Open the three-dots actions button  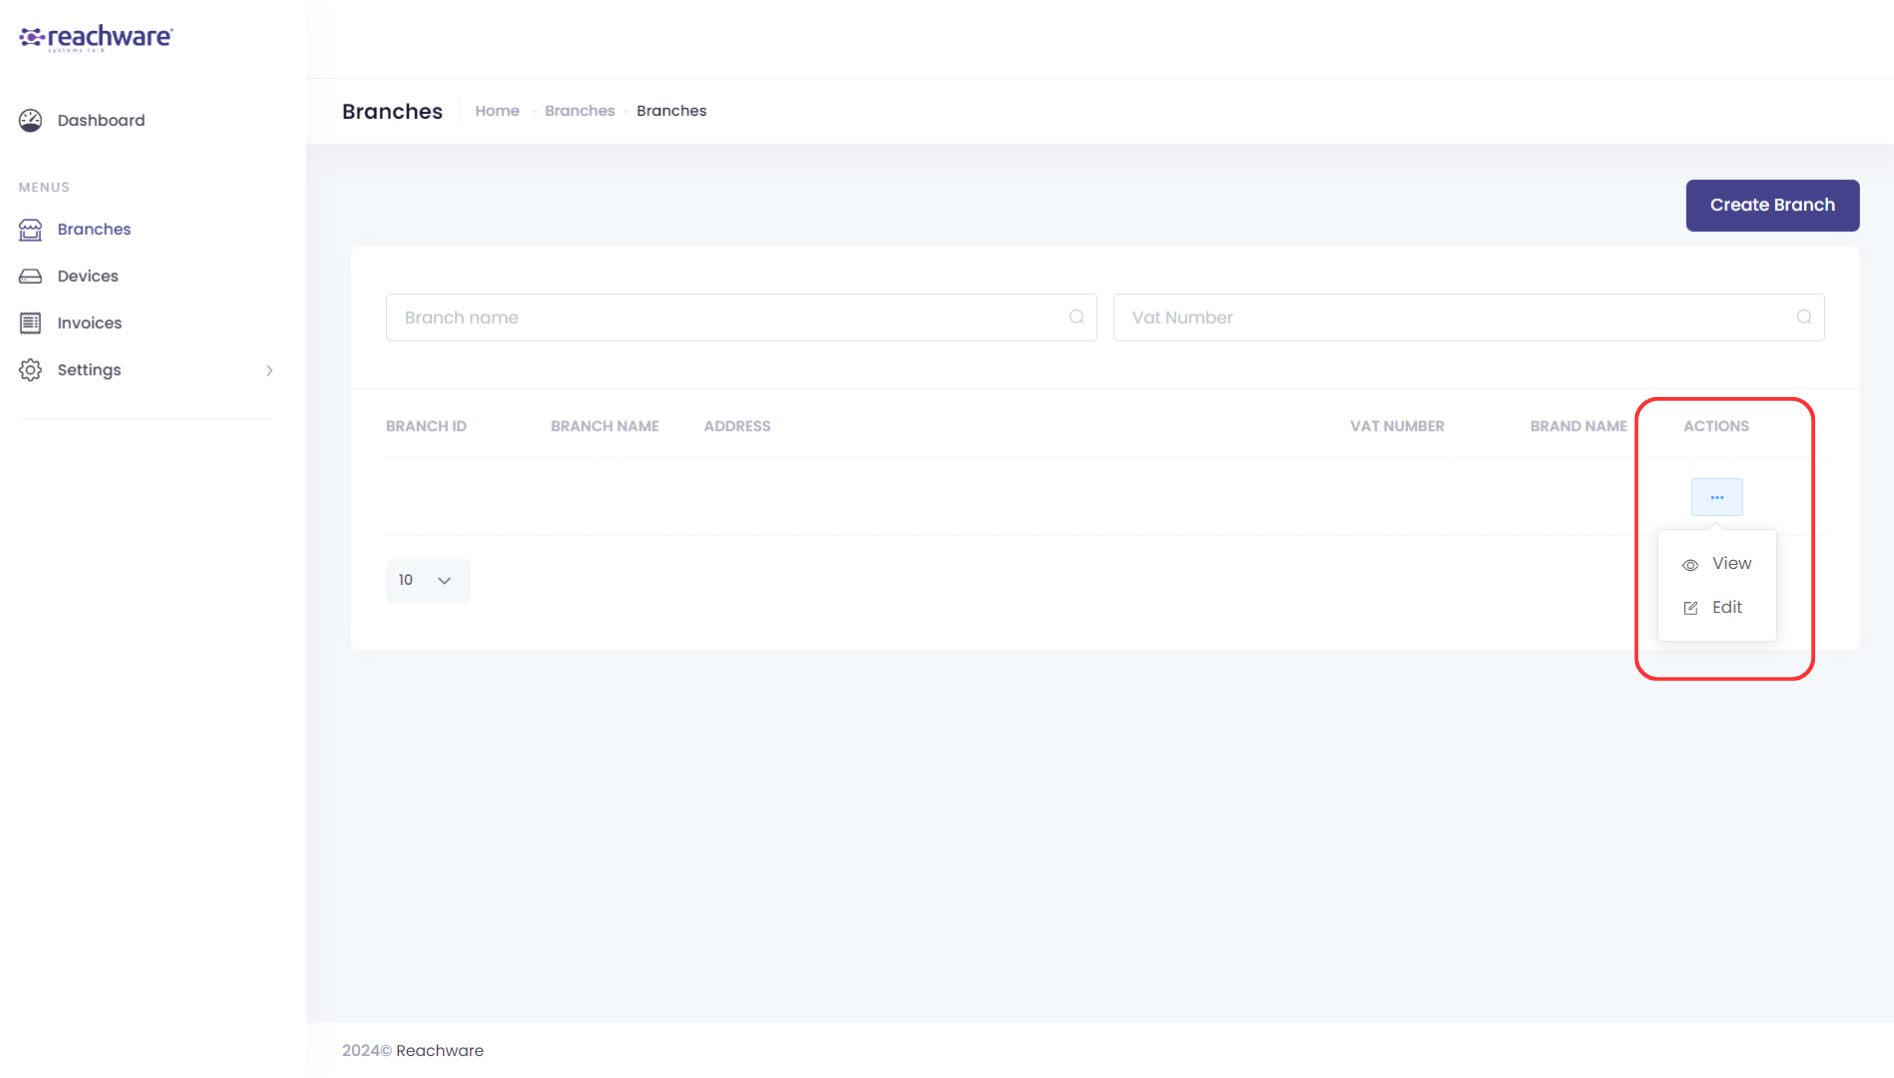[x=1716, y=497]
